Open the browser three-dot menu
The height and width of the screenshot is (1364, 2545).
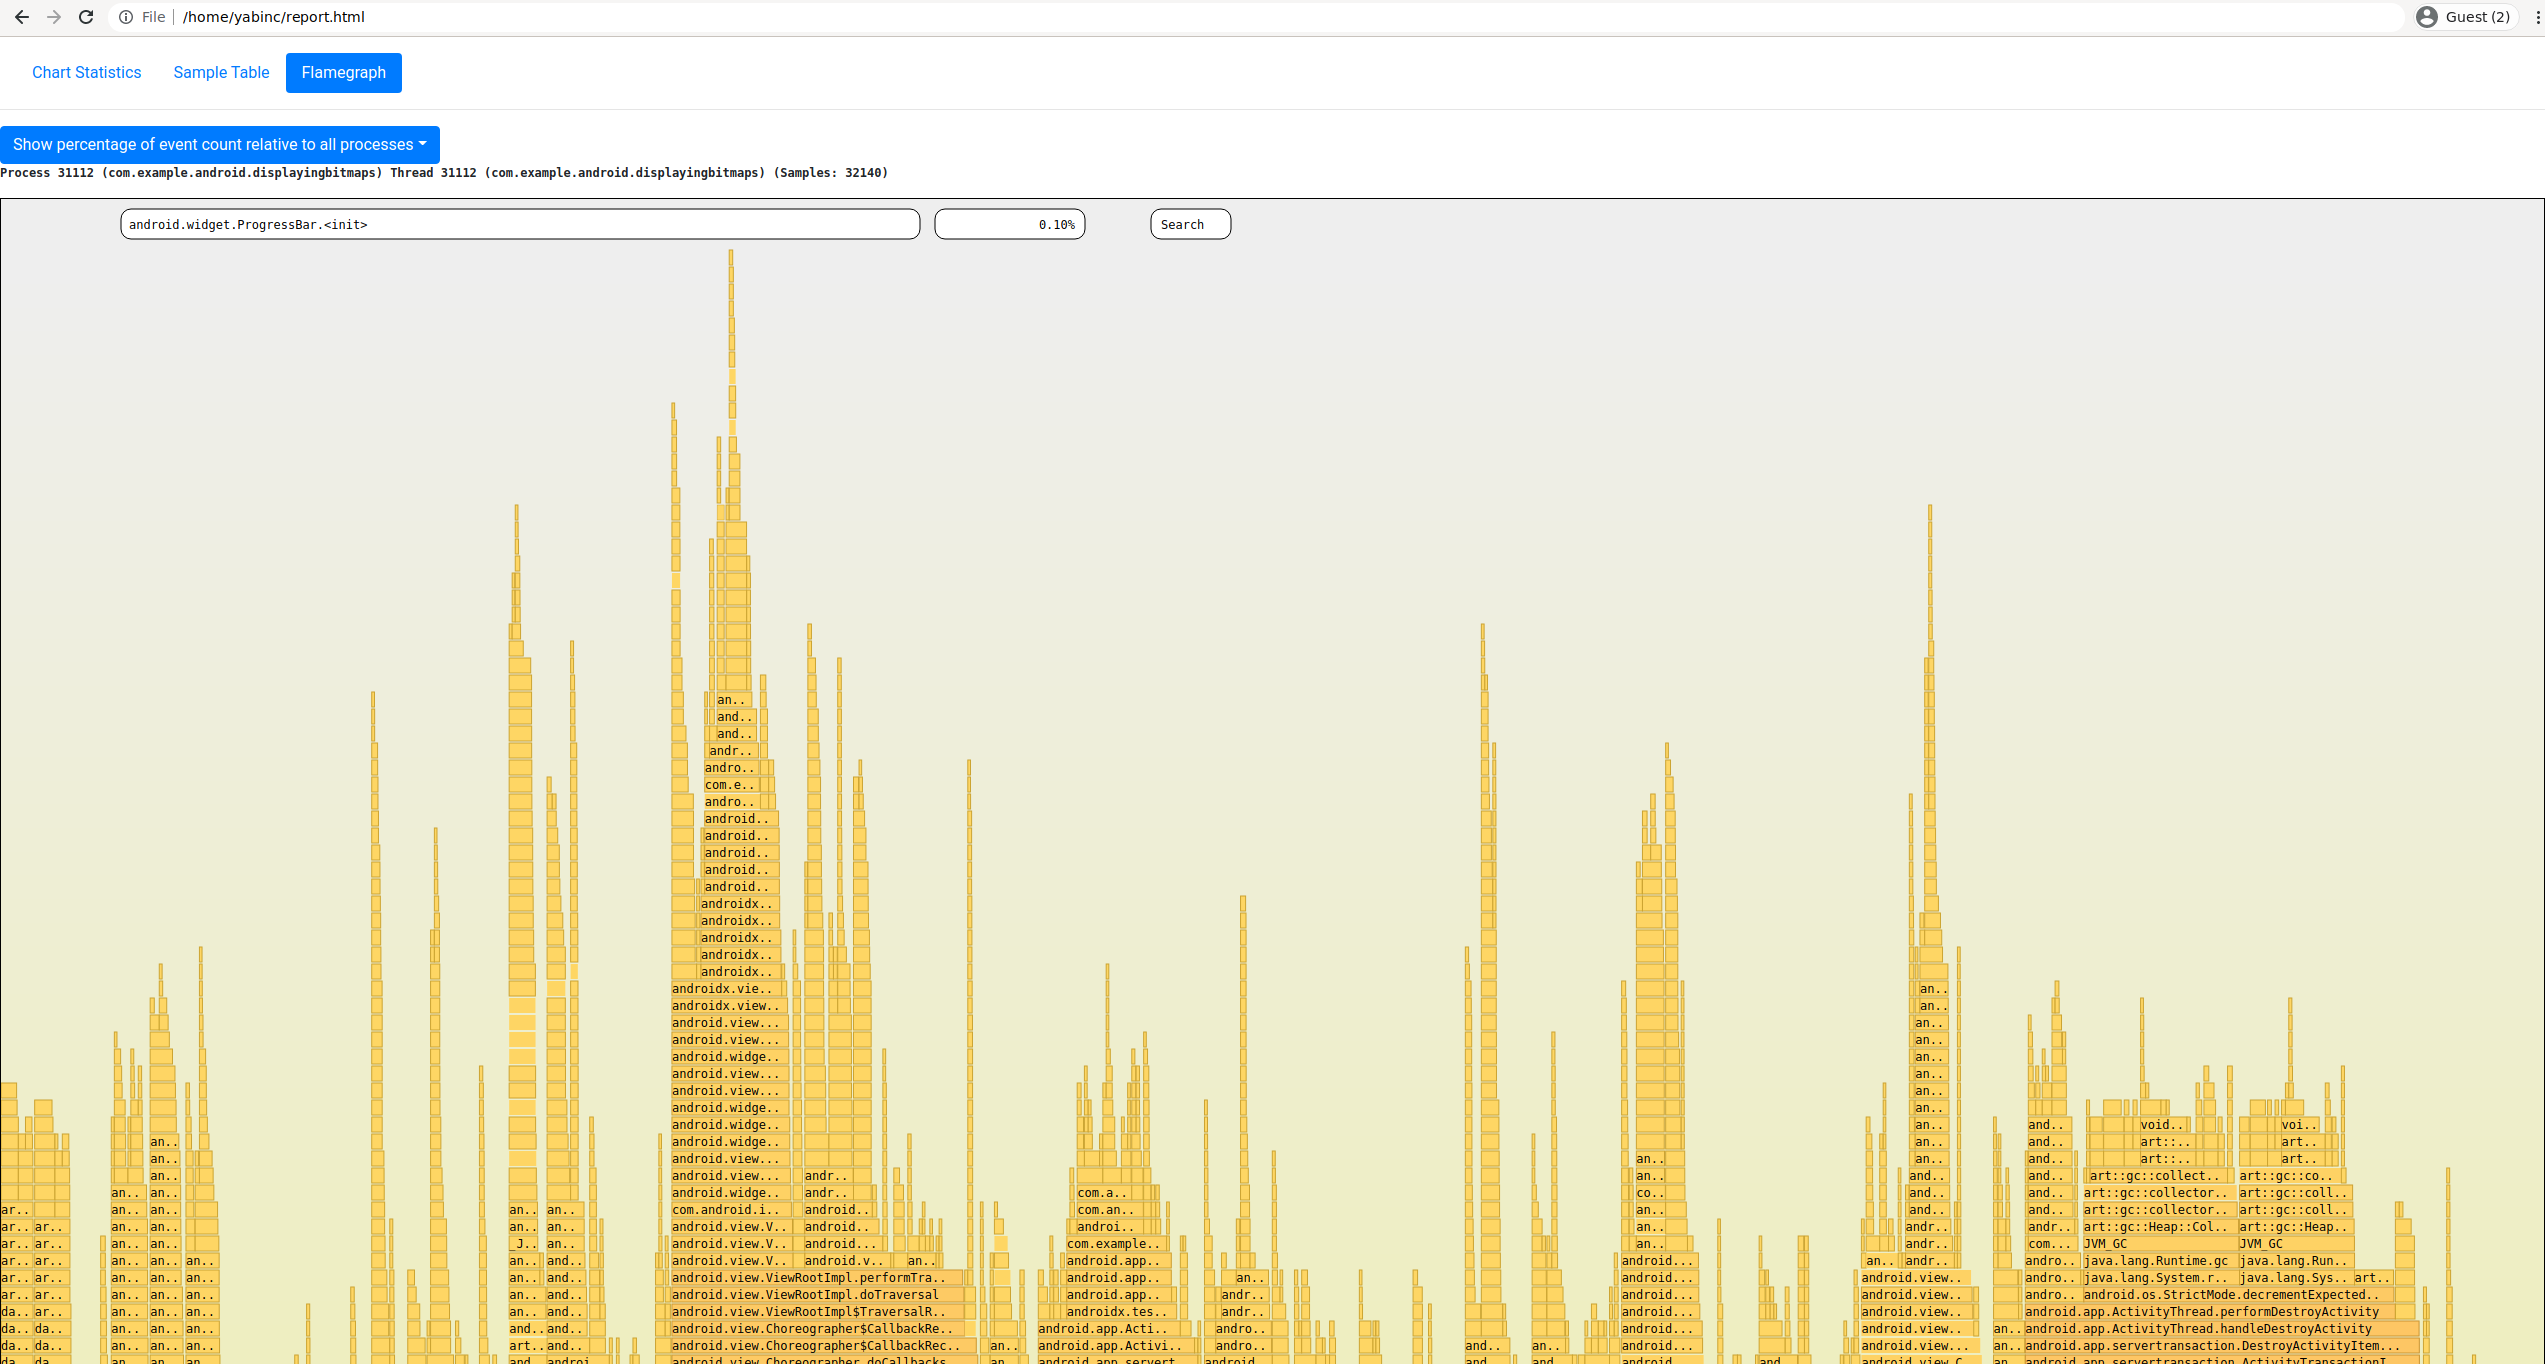2537,17
